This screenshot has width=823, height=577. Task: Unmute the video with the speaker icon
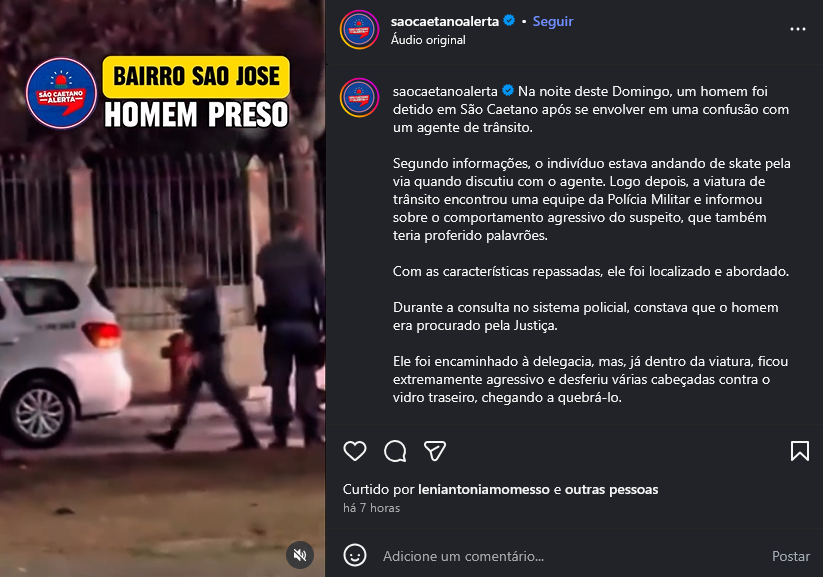pyautogui.click(x=300, y=555)
